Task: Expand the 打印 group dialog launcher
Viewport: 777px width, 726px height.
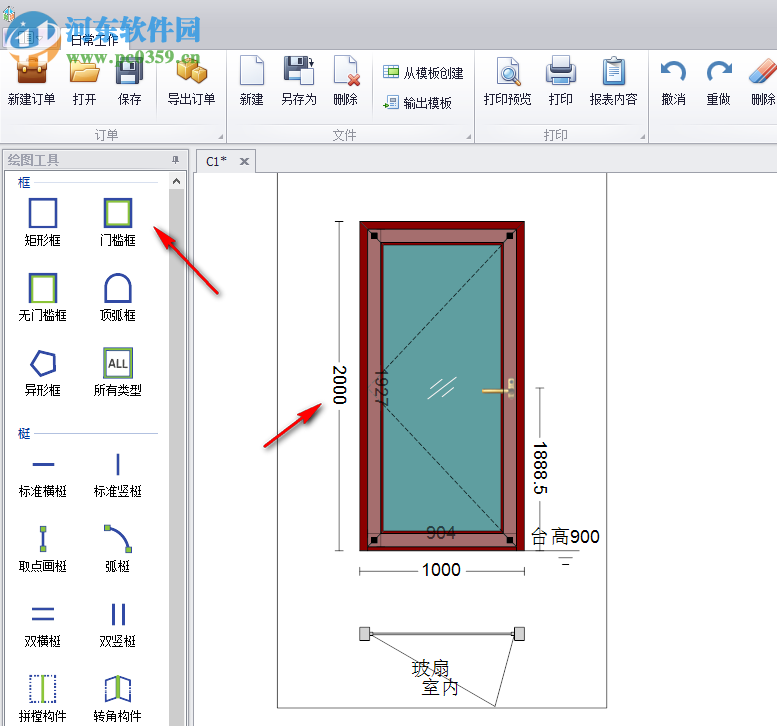Action: coord(643,137)
